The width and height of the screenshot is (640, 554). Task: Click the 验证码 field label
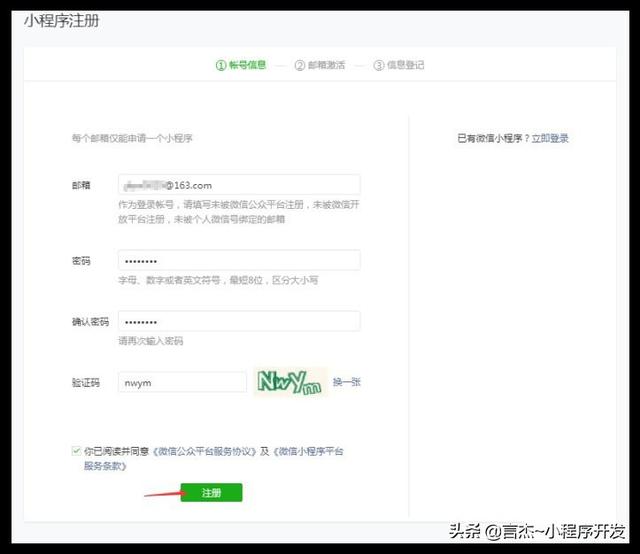tap(86, 383)
